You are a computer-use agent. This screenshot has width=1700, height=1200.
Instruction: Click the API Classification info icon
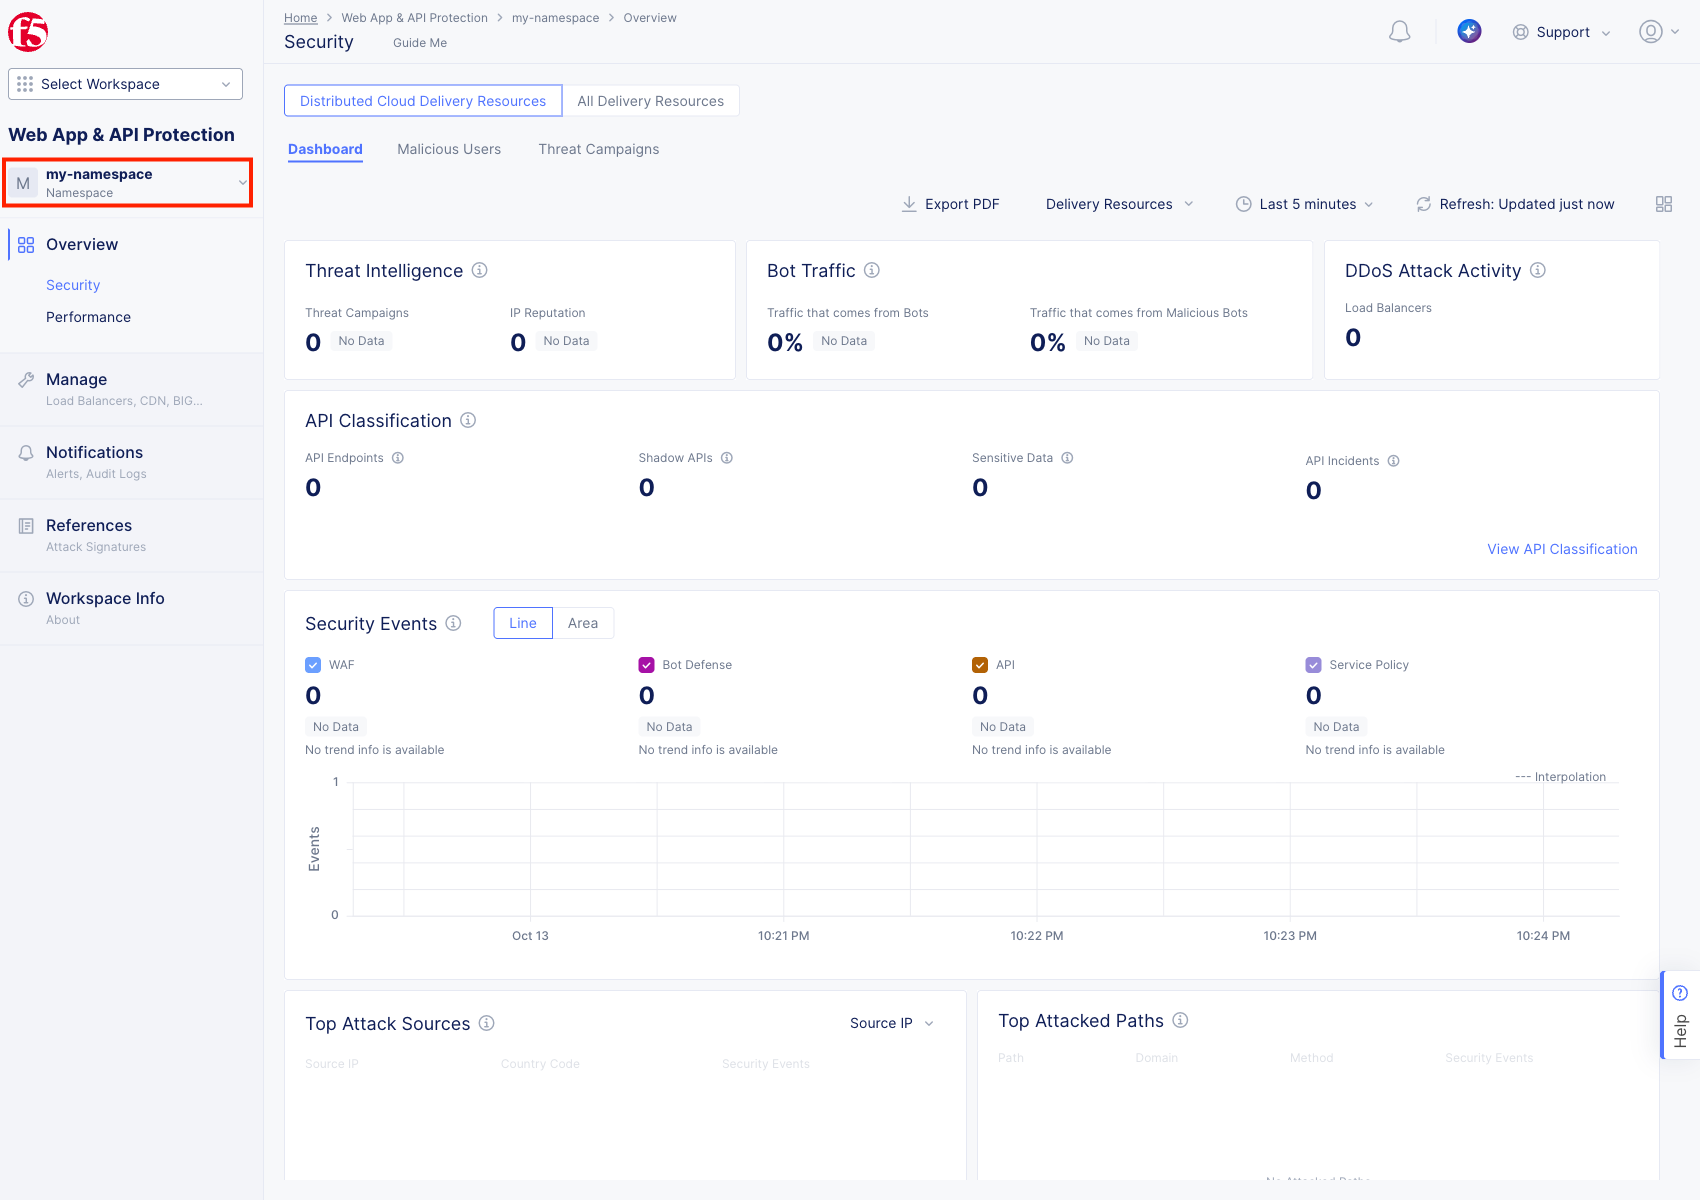pyautogui.click(x=468, y=420)
